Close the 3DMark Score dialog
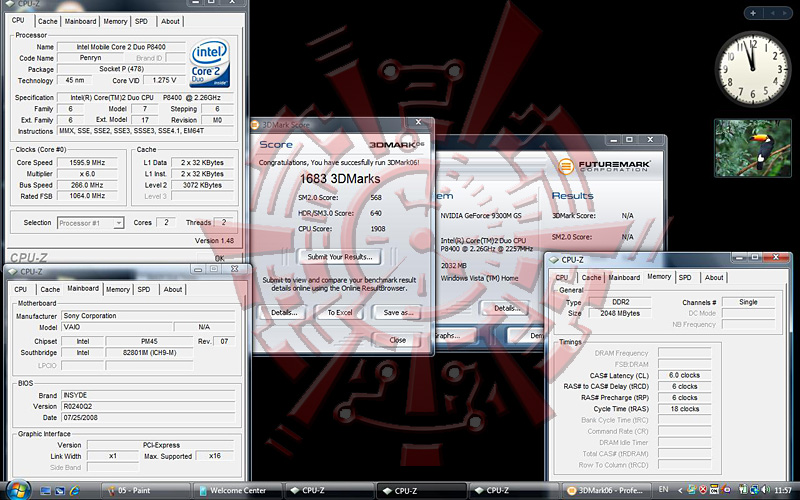The width and height of the screenshot is (800, 500). coord(418,122)
